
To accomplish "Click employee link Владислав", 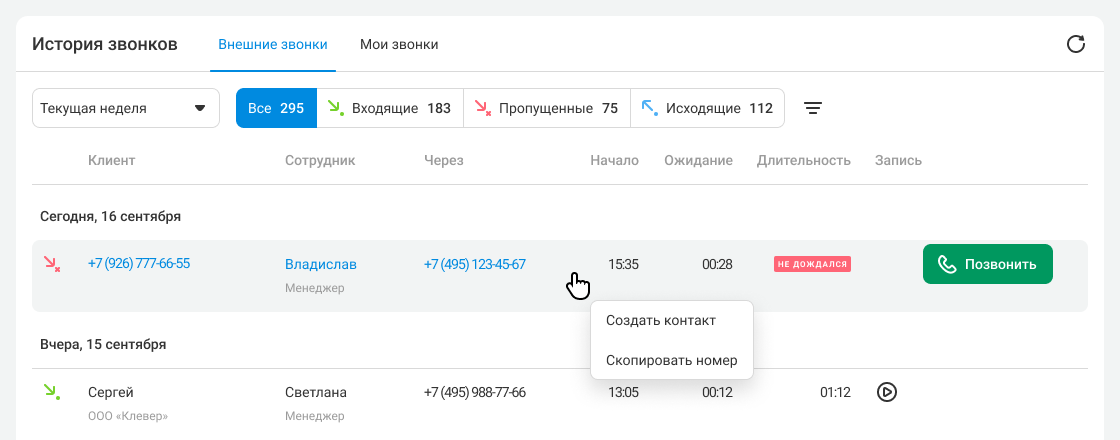I will coord(321,265).
